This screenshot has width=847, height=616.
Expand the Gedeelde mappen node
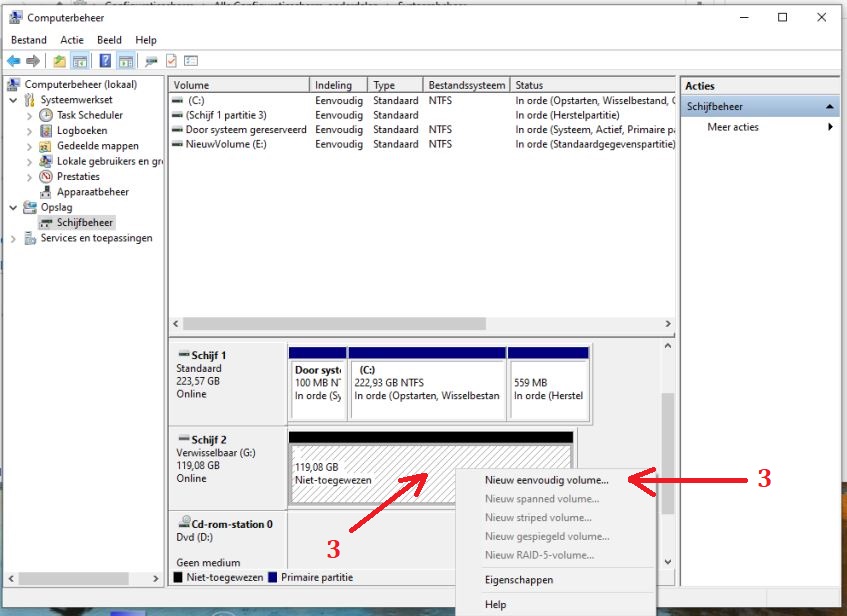(x=29, y=146)
